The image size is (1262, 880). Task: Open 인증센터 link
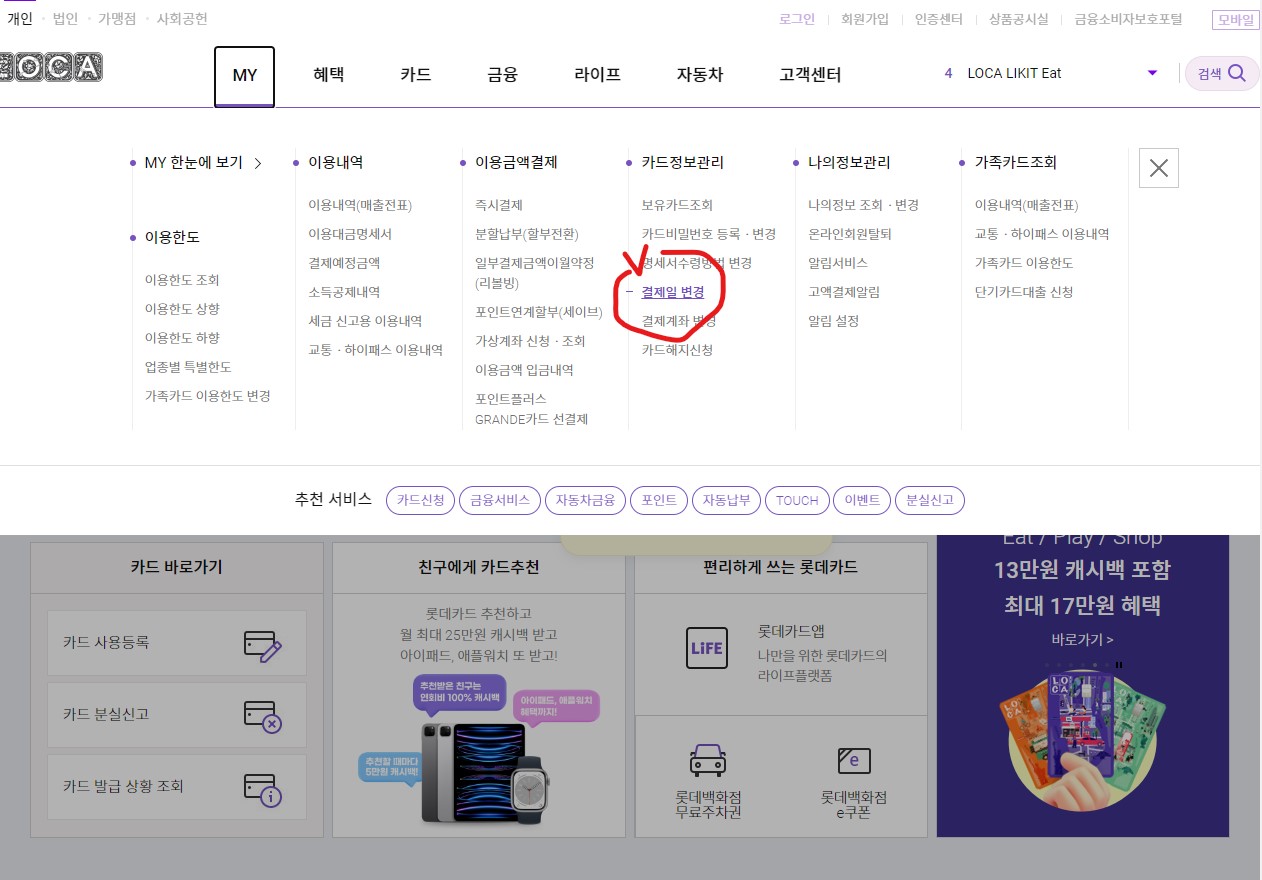click(939, 19)
